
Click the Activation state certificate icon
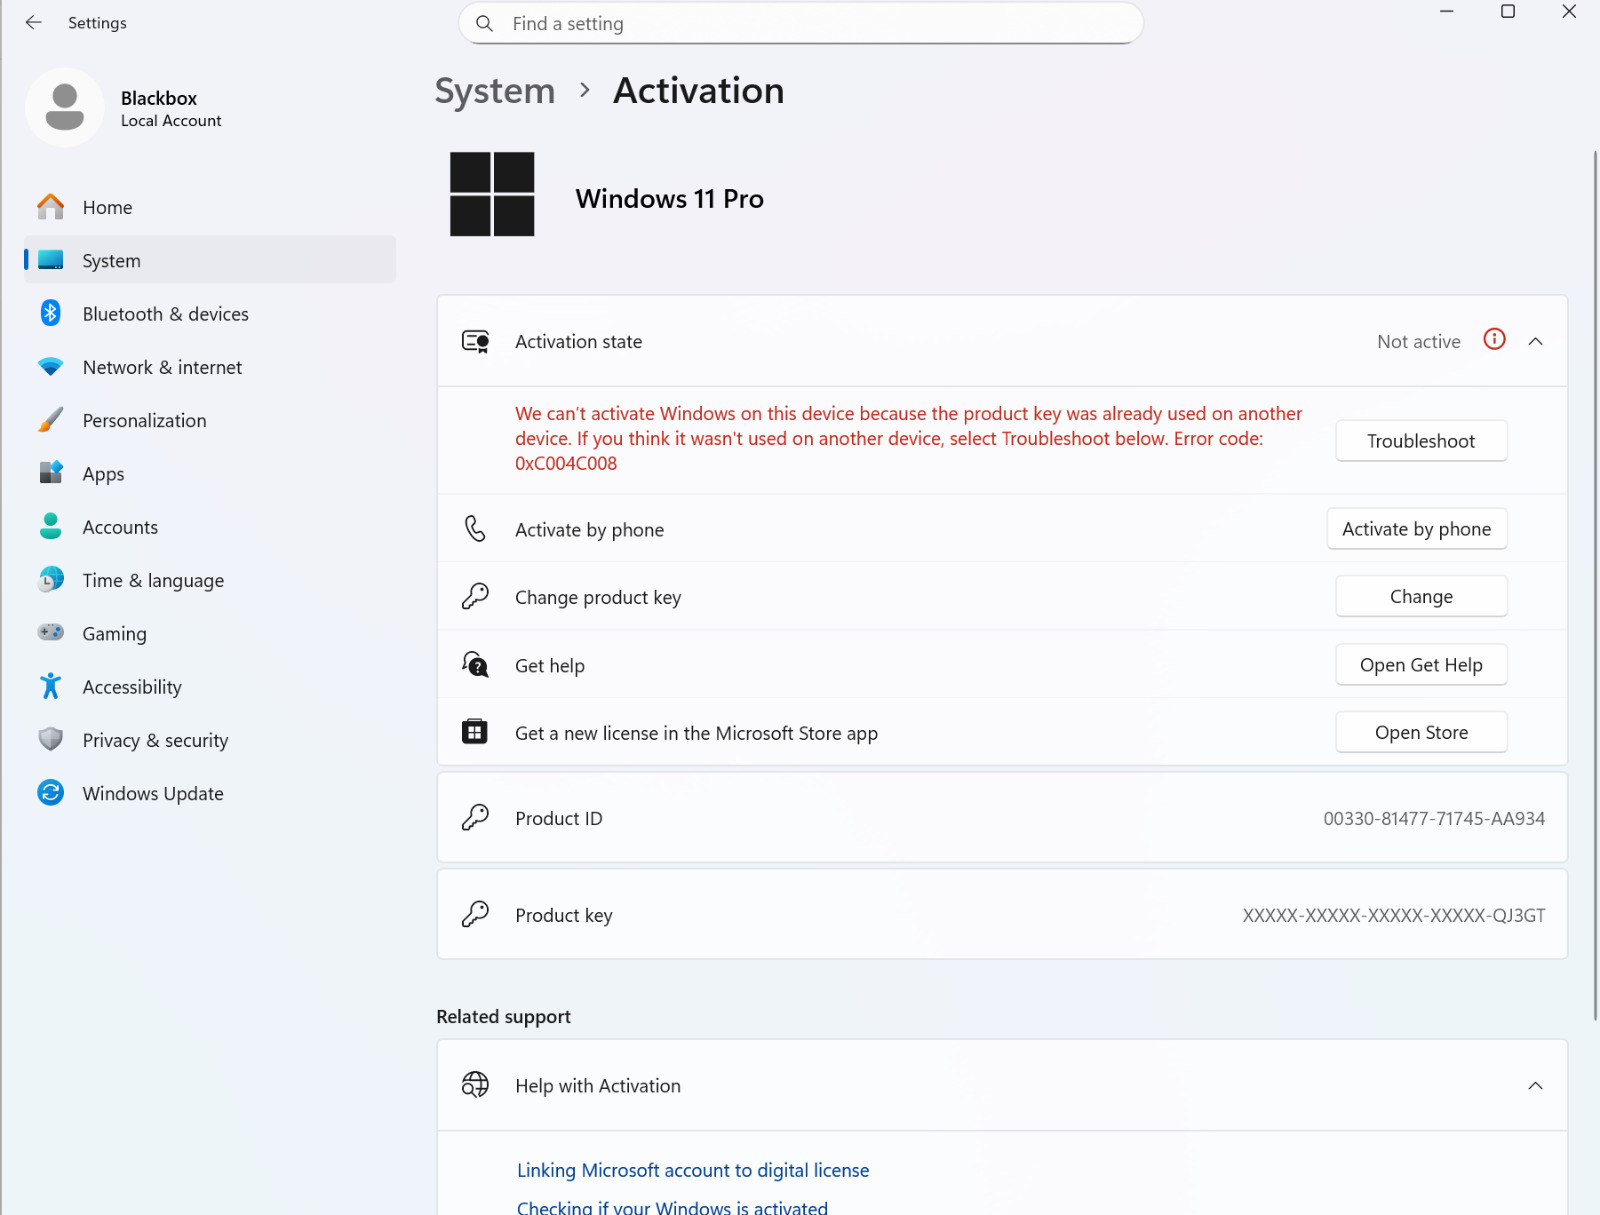476,342
